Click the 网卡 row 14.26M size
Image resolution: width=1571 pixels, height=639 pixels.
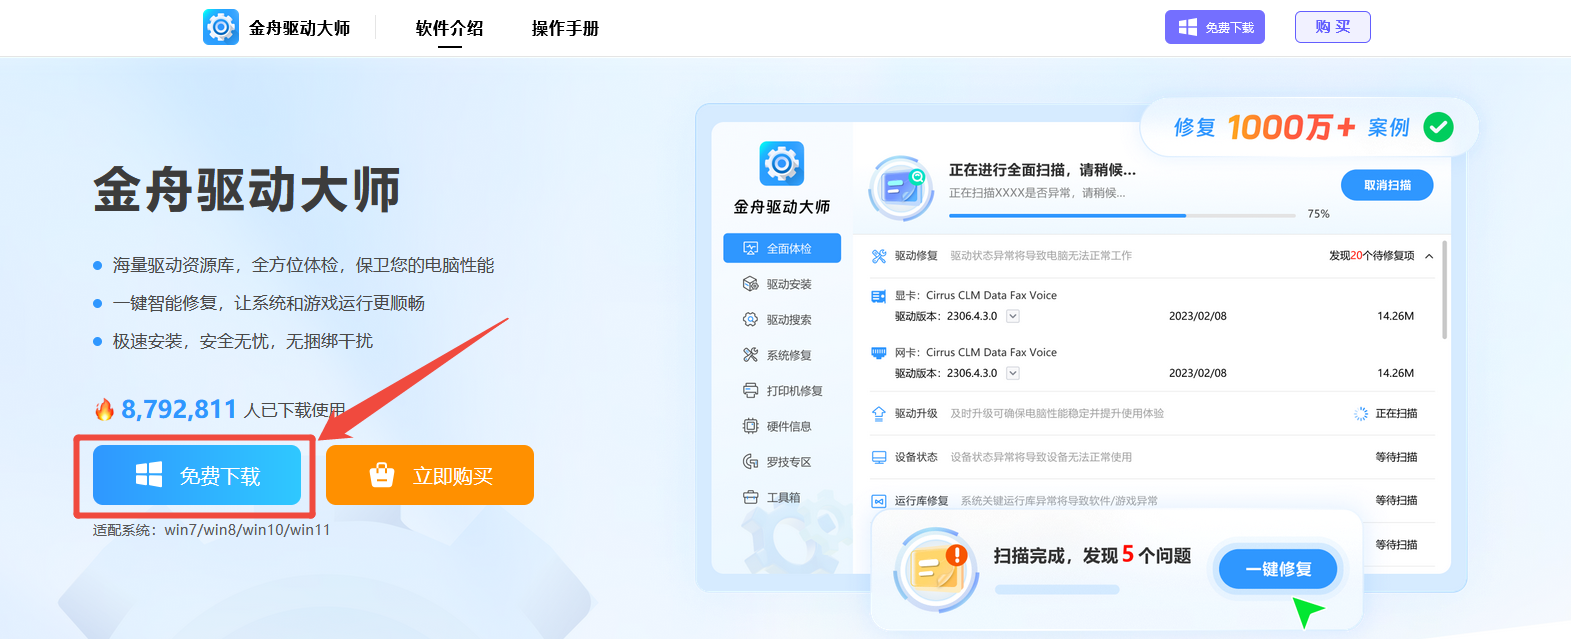click(x=1395, y=373)
